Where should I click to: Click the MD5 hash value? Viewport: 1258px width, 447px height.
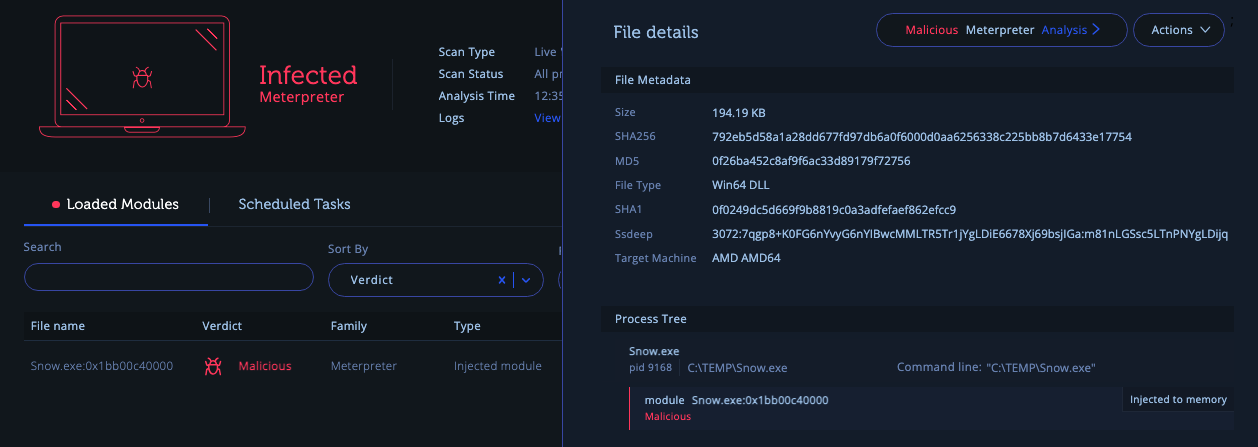point(810,161)
